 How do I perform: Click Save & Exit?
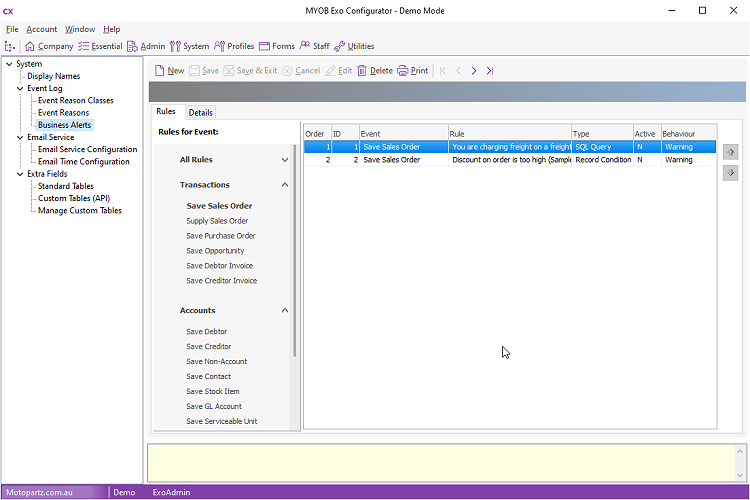point(251,71)
